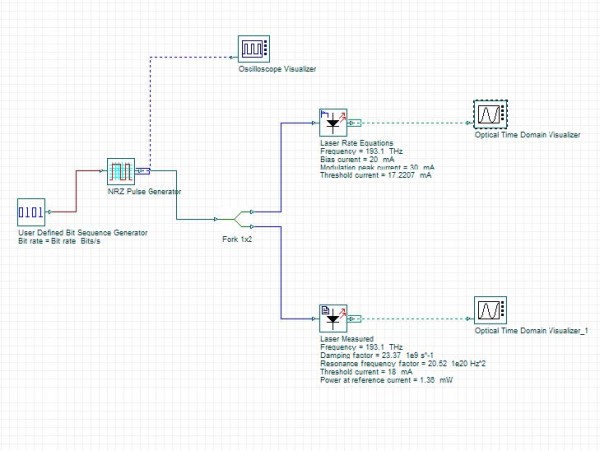This screenshot has height=451, width=600.
Task: Click 'Bit rate = Bit rate Bits/s' text
Action: coord(59,241)
